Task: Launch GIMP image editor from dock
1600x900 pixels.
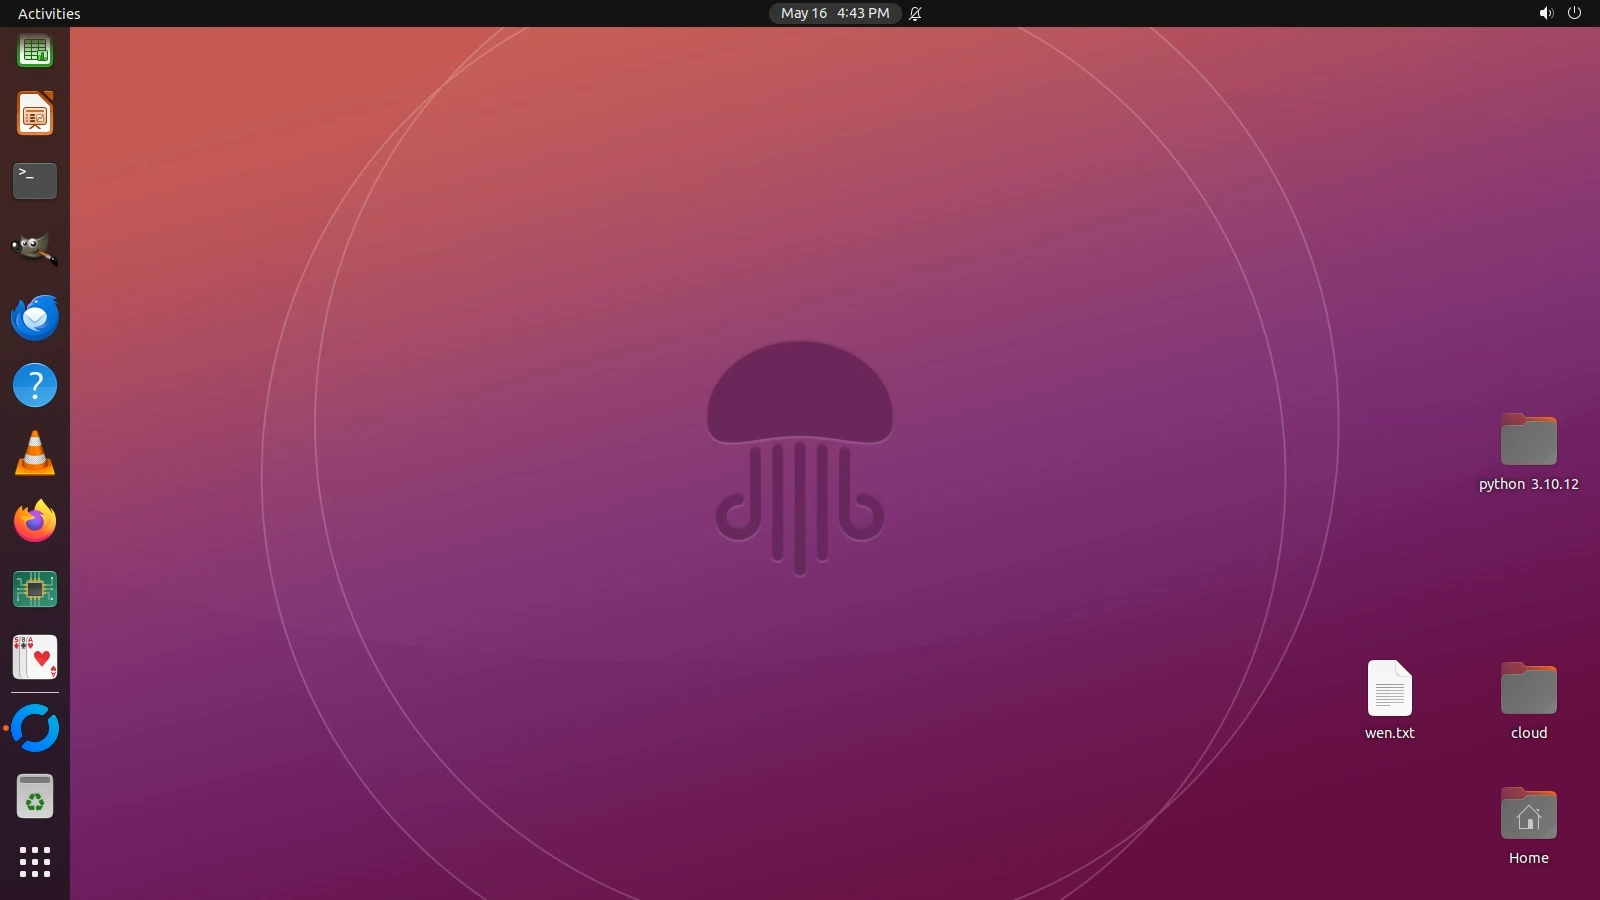Action: (35, 249)
